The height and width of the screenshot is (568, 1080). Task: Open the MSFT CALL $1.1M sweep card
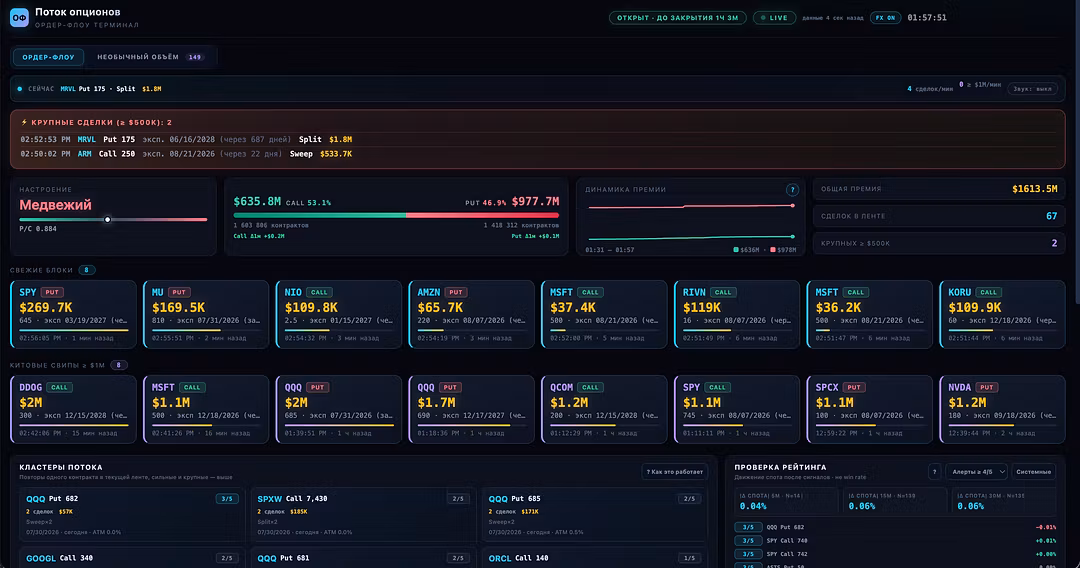click(x=206, y=409)
